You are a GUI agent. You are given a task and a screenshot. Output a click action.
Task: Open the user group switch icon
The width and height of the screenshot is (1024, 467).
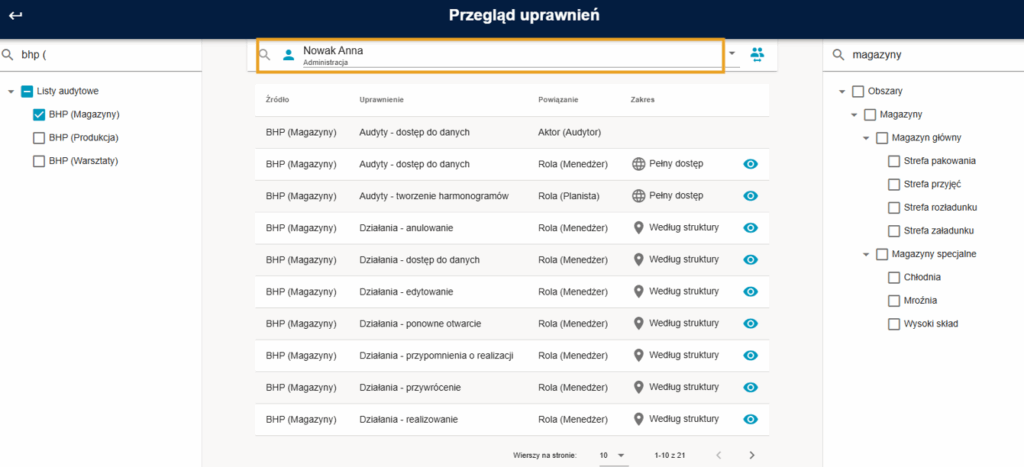click(757, 54)
